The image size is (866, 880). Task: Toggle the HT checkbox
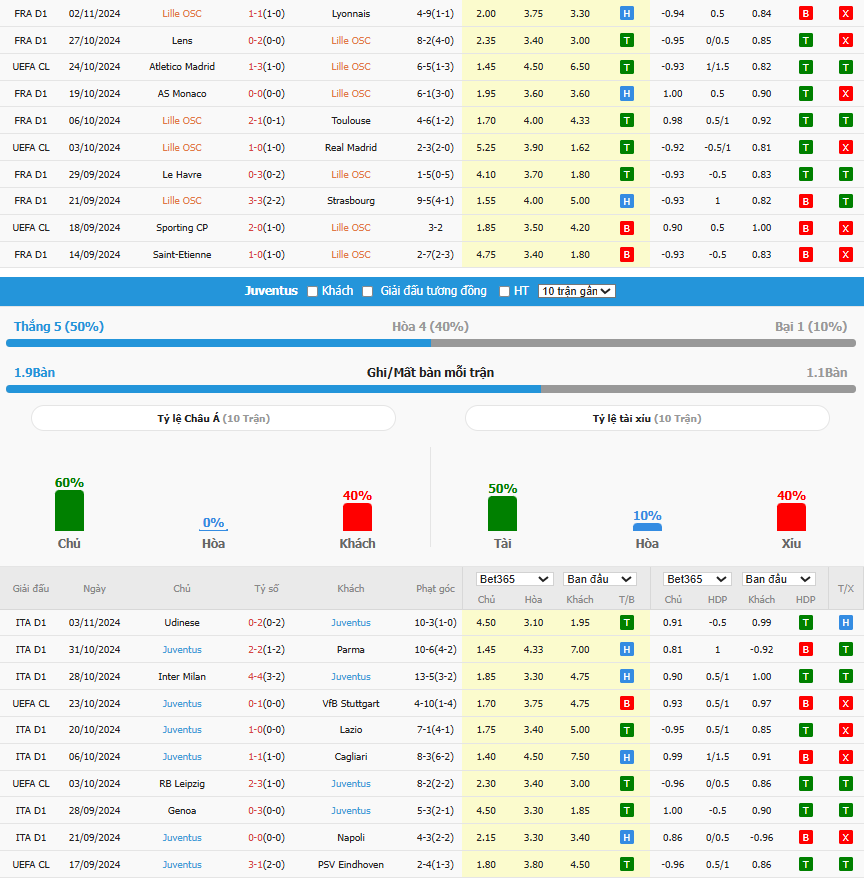[504, 291]
